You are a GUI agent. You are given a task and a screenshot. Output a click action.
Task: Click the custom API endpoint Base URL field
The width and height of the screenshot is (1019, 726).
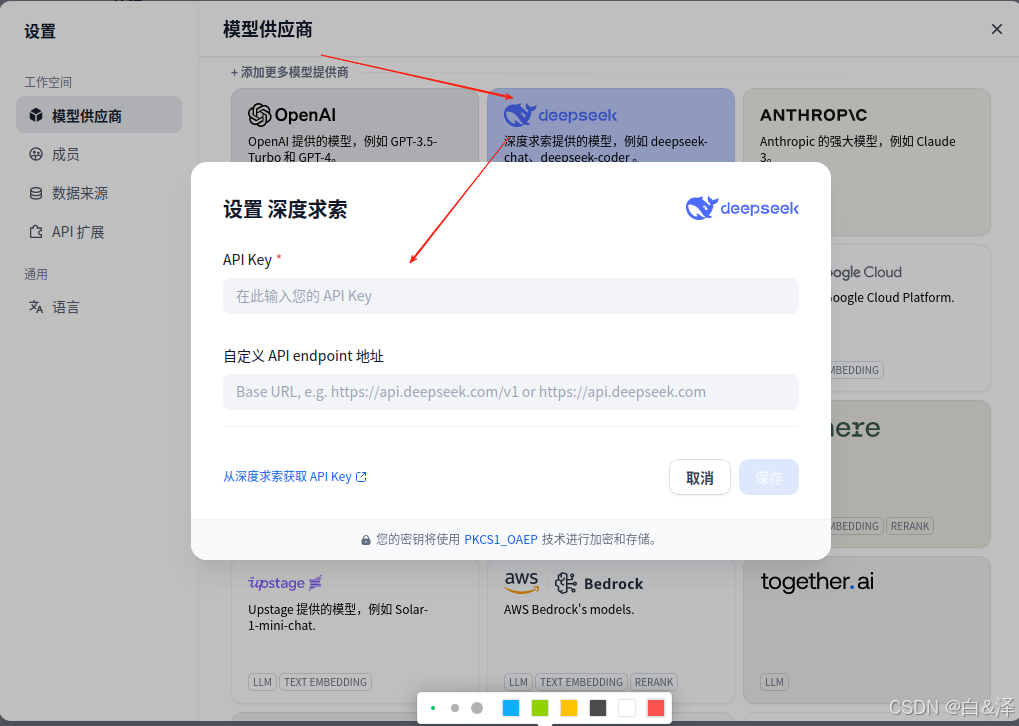510,392
